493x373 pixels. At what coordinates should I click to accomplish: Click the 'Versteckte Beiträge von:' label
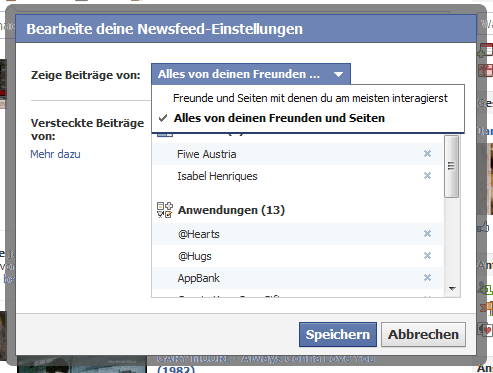tap(87, 130)
